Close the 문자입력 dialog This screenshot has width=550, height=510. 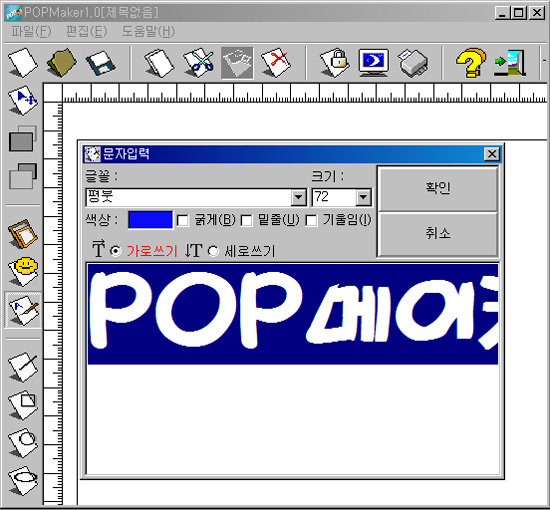(491, 154)
